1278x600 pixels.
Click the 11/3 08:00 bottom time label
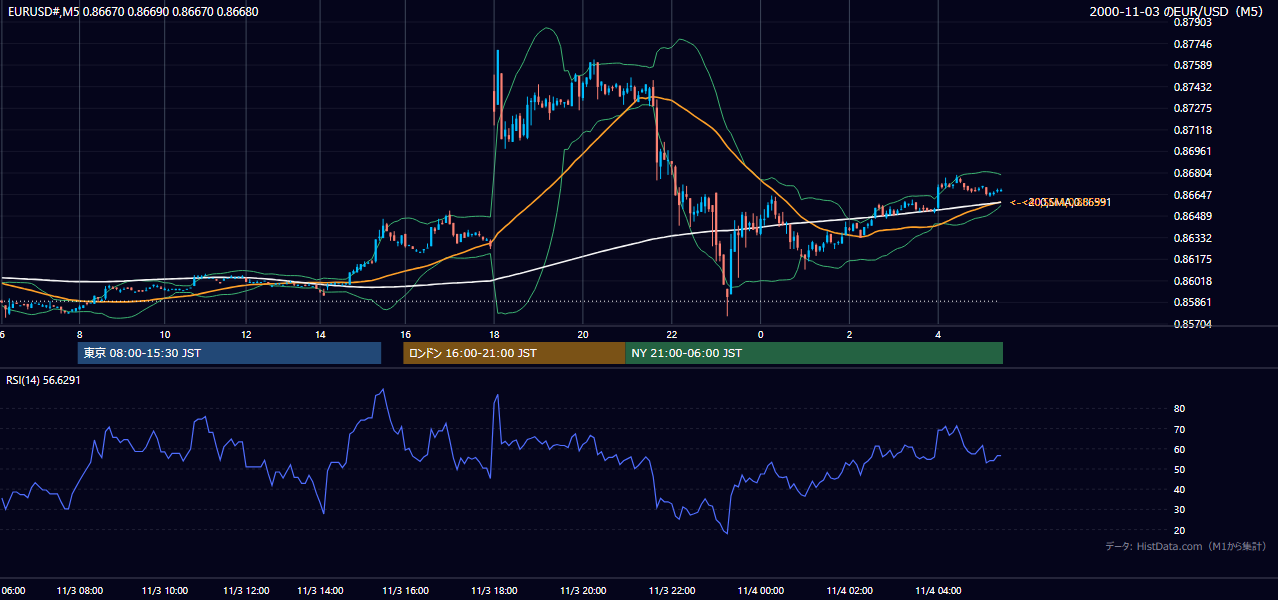coord(80,590)
